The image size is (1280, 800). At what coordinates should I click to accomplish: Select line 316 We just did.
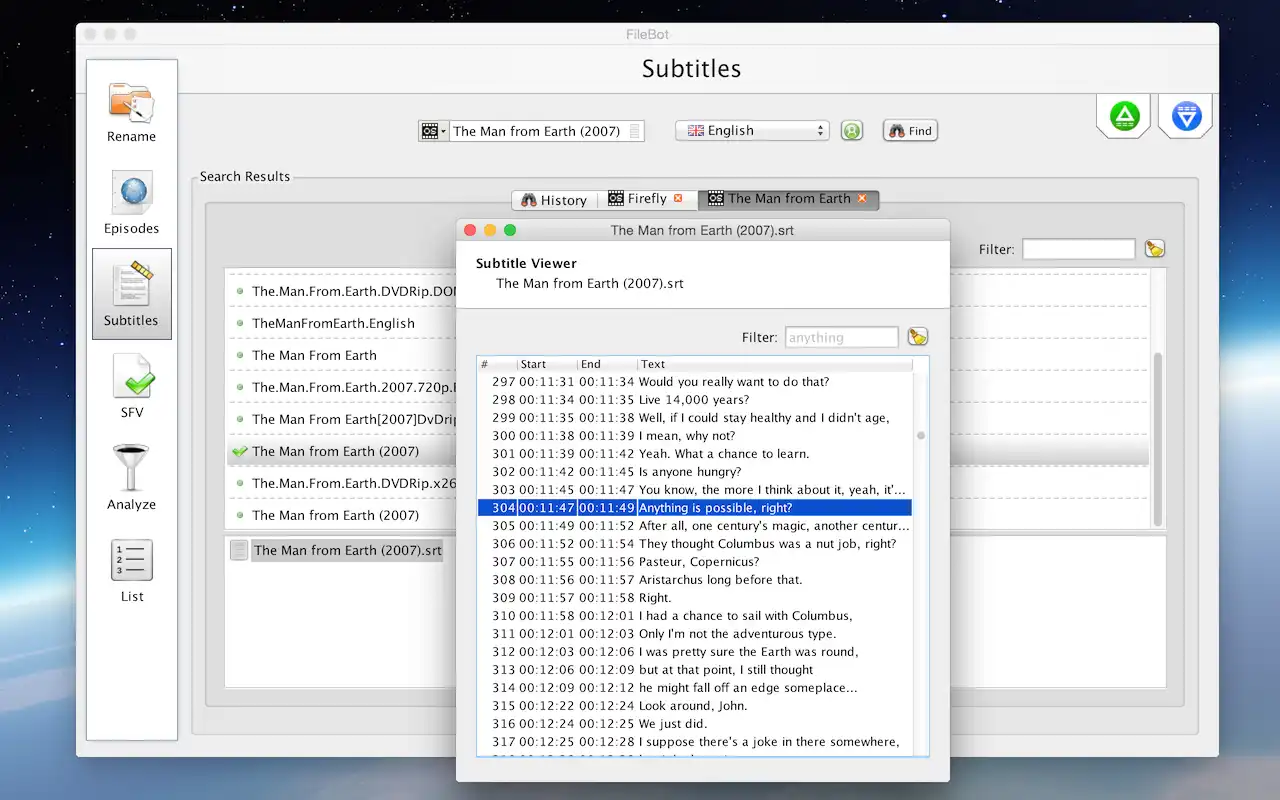coord(695,724)
